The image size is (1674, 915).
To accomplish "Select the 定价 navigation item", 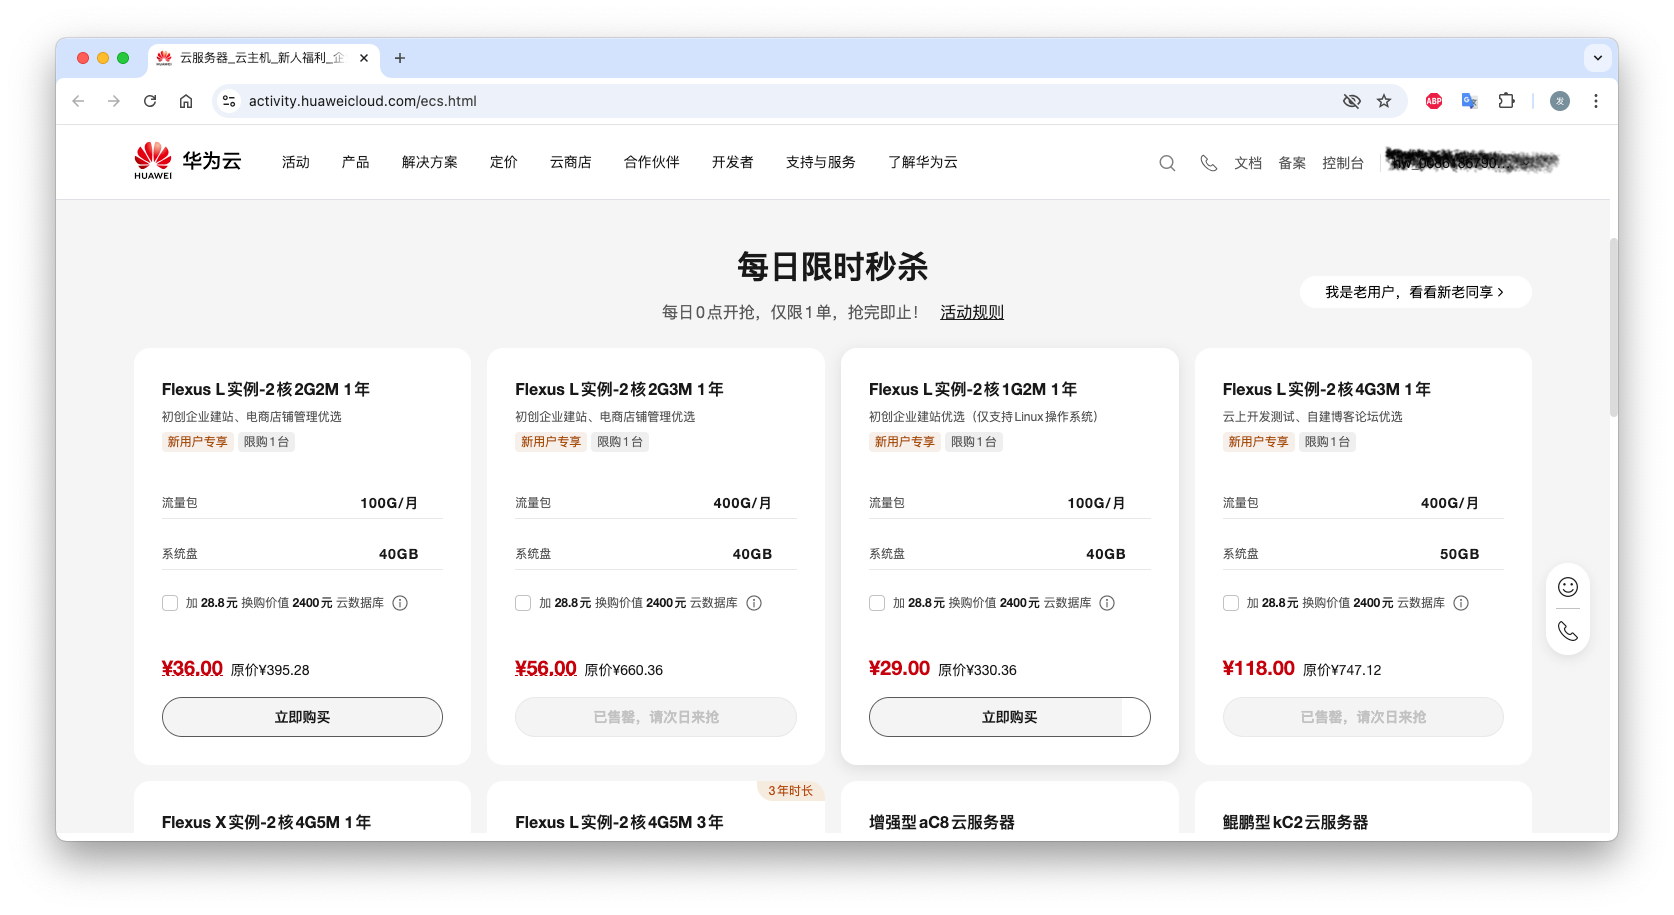I will click(x=503, y=162).
